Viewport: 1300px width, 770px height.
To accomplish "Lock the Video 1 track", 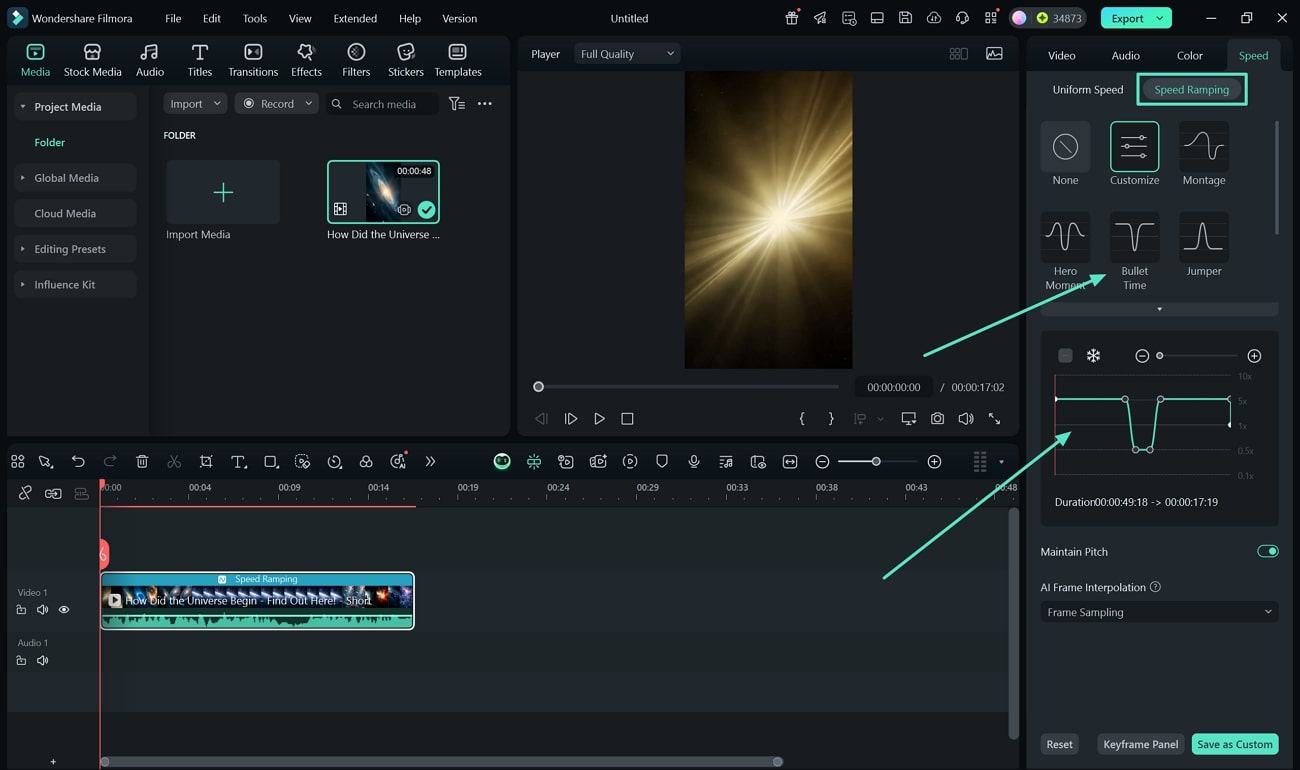I will (21, 610).
